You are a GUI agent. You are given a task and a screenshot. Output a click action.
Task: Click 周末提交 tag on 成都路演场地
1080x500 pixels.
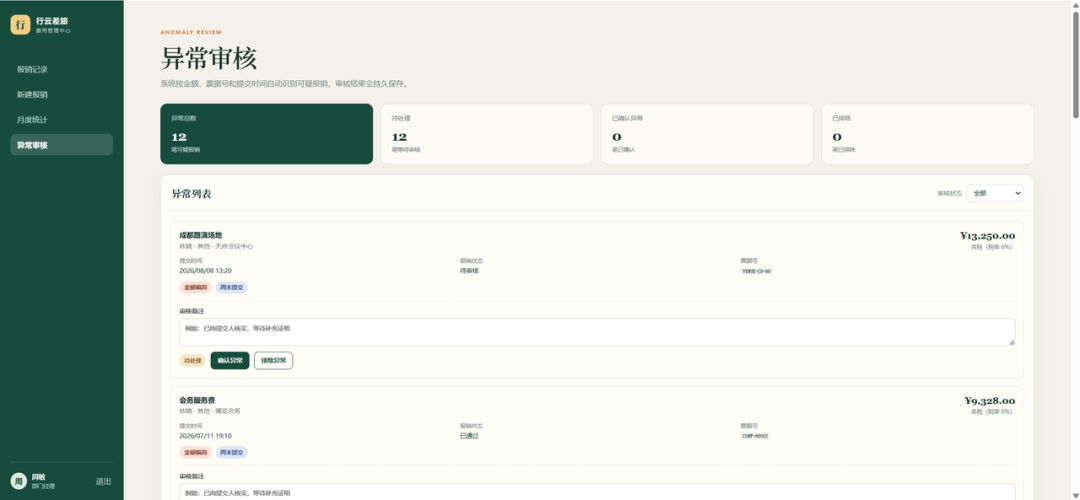click(231, 287)
